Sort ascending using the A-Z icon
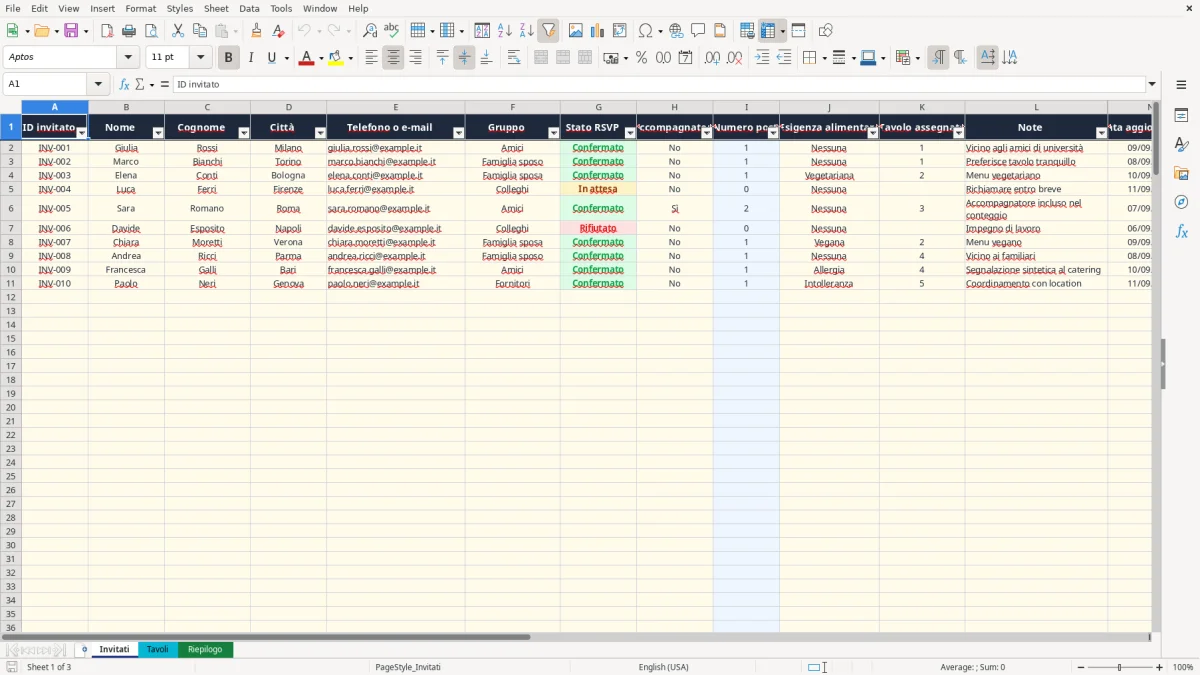The height and width of the screenshot is (675, 1200). (x=505, y=31)
